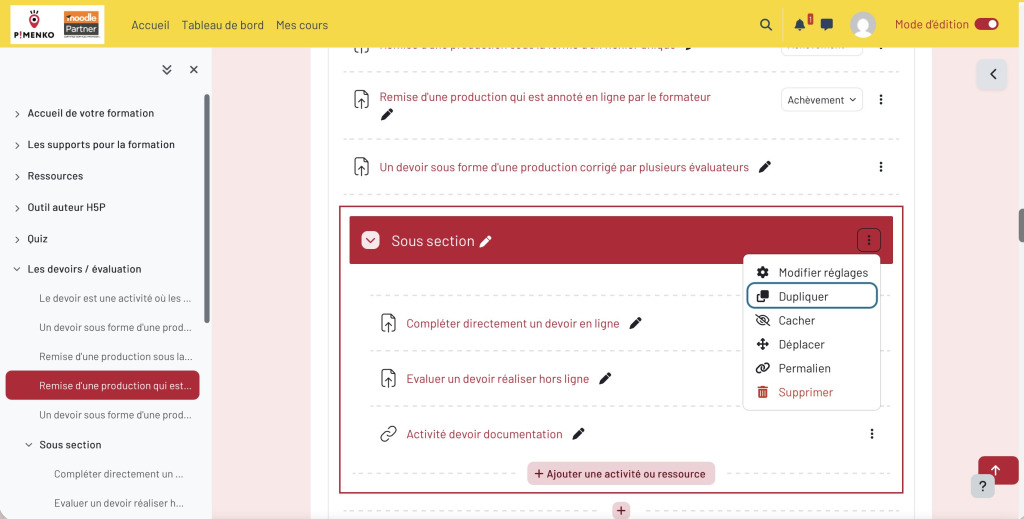This screenshot has width=1024, height=519.
Task: Click assignment icon of 'plusieurs évaluateurs' devoir
Action: click(361, 166)
